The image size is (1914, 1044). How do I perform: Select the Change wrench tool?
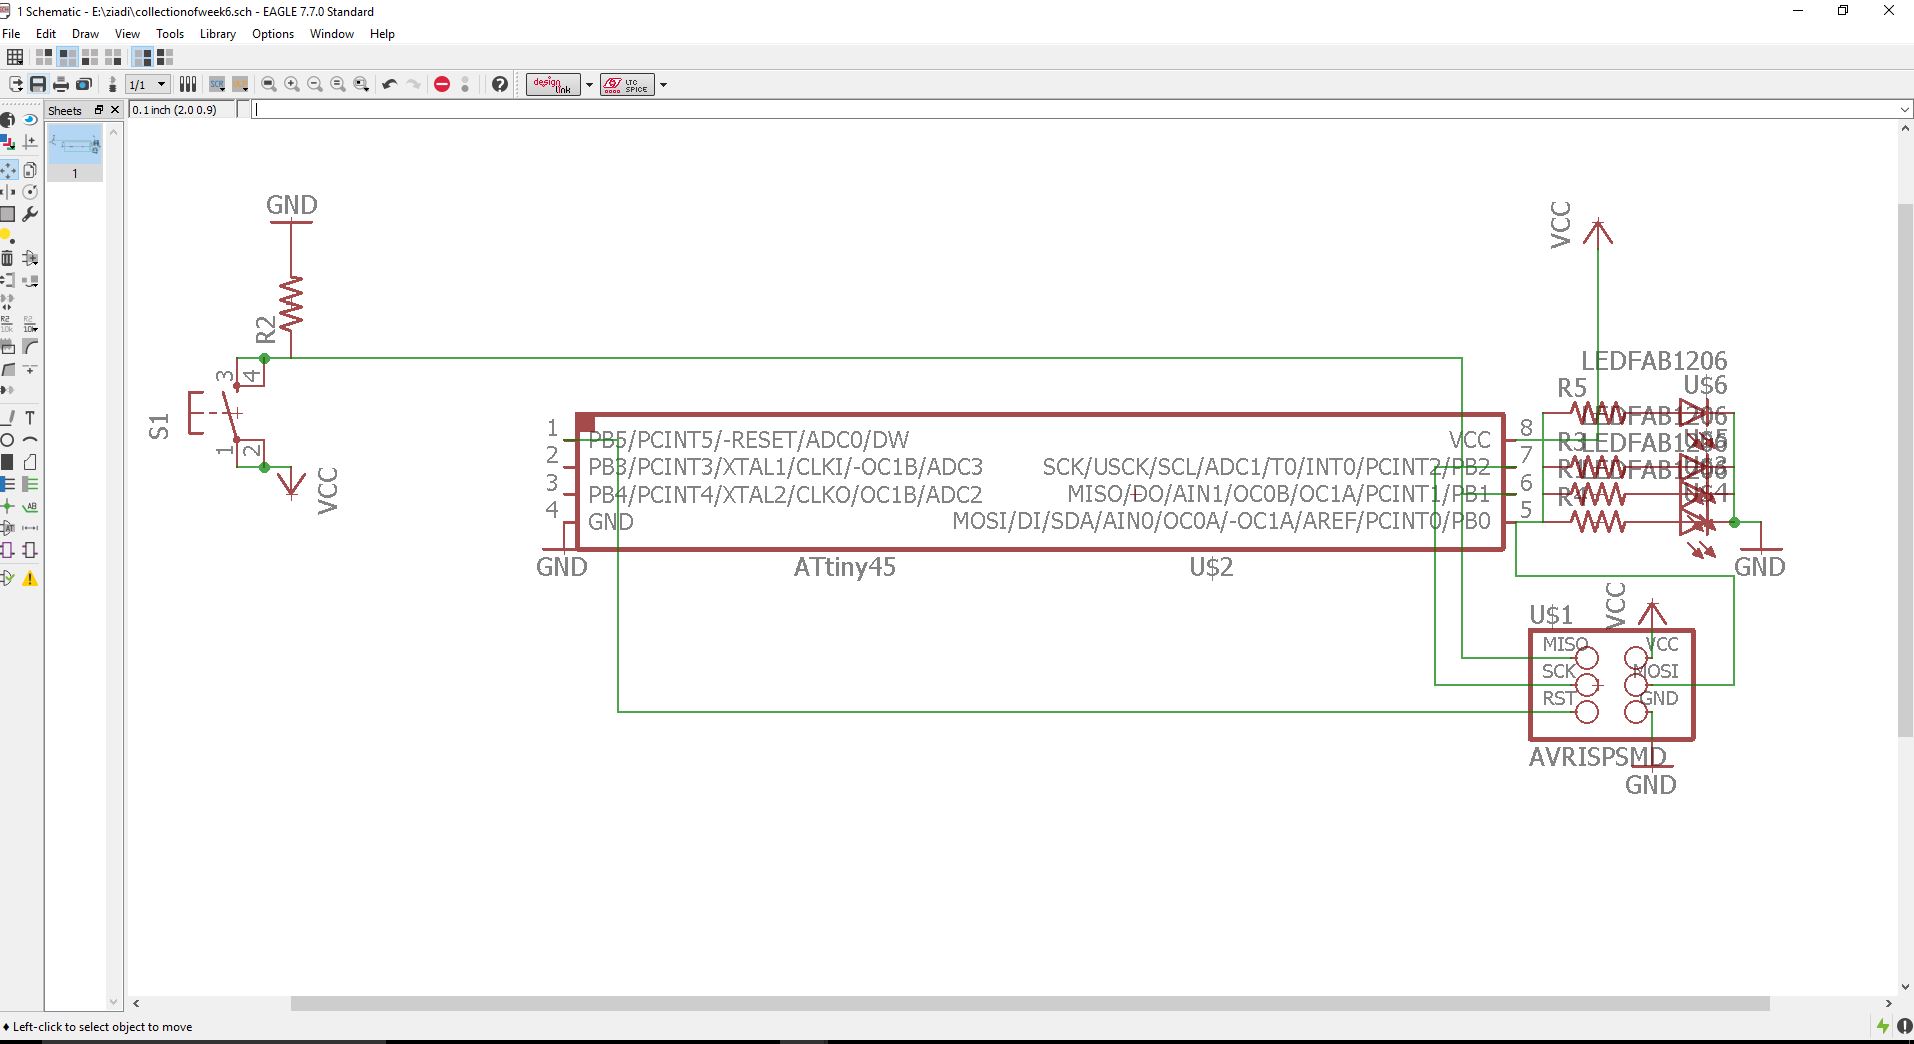pyautogui.click(x=30, y=214)
